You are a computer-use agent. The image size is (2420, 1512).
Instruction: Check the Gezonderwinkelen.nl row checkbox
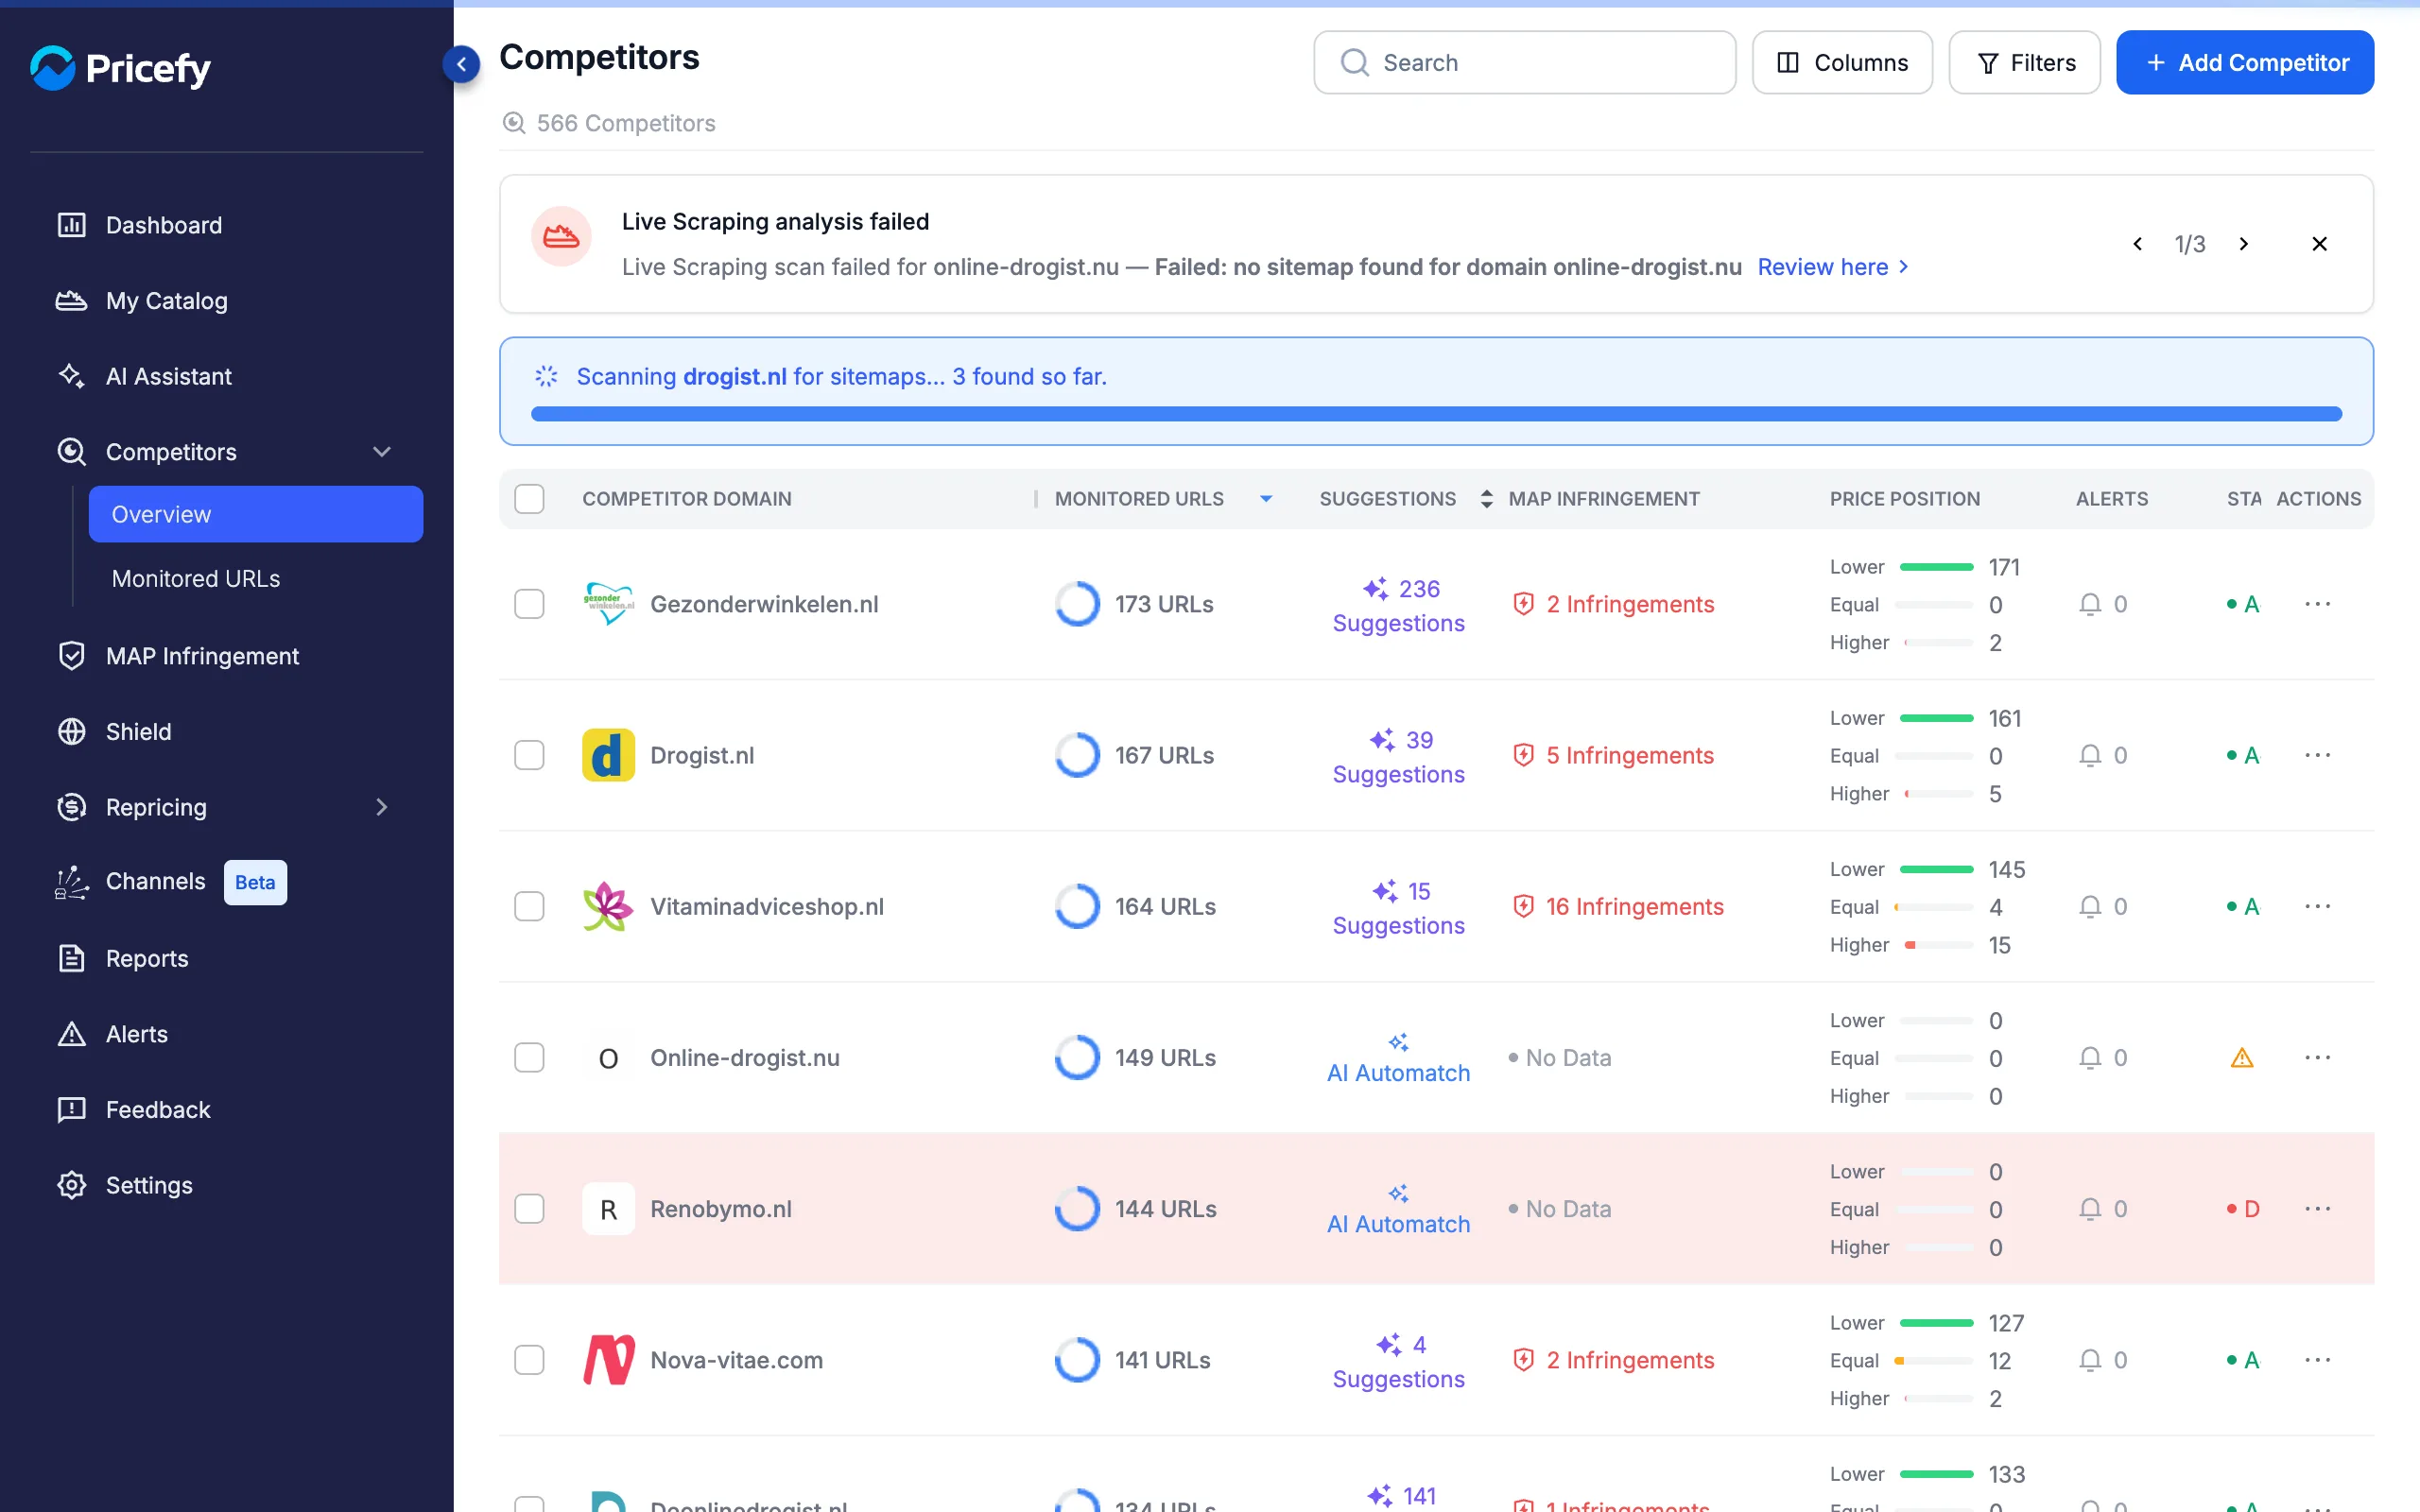point(529,604)
